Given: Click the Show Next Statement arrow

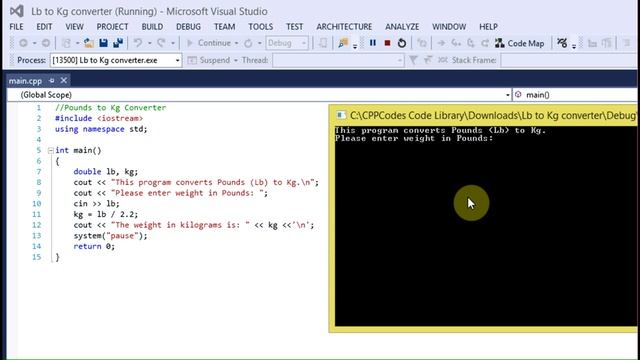Looking at the screenshot, I should point(441,43).
